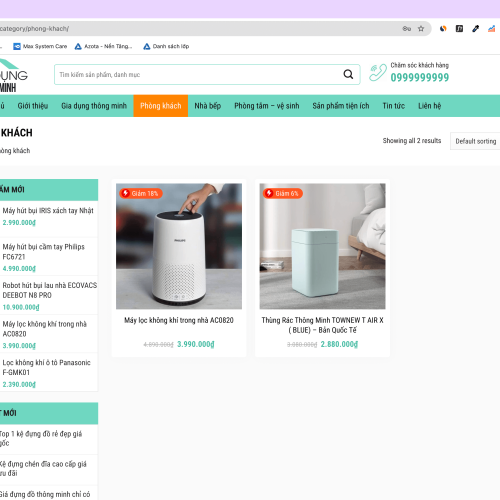Open the Tin tức menu item
Image resolution: width=500 pixels, height=500 pixels.
coord(393,106)
